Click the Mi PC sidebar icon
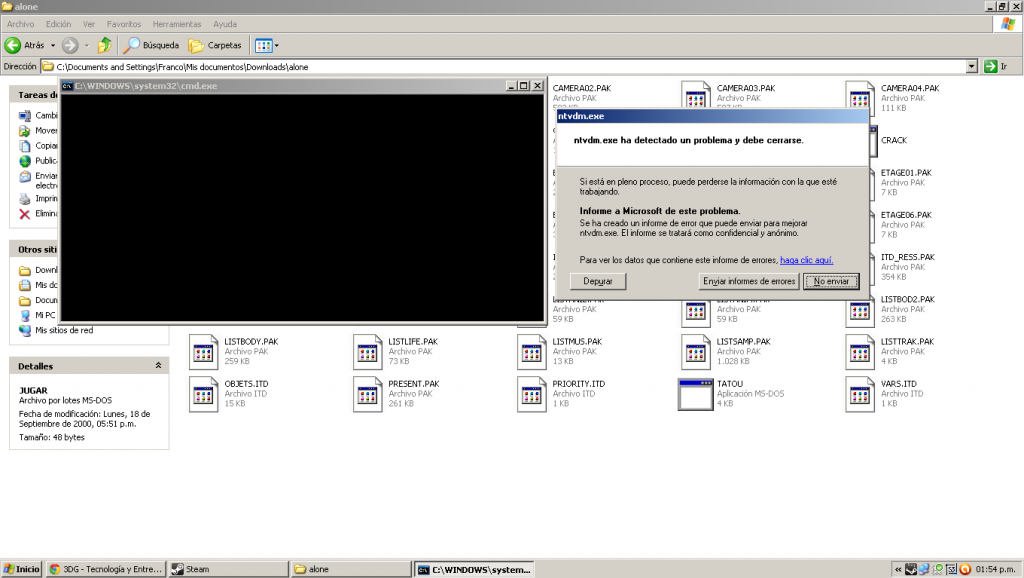This screenshot has width=1024, height=578. coord(25,315)
